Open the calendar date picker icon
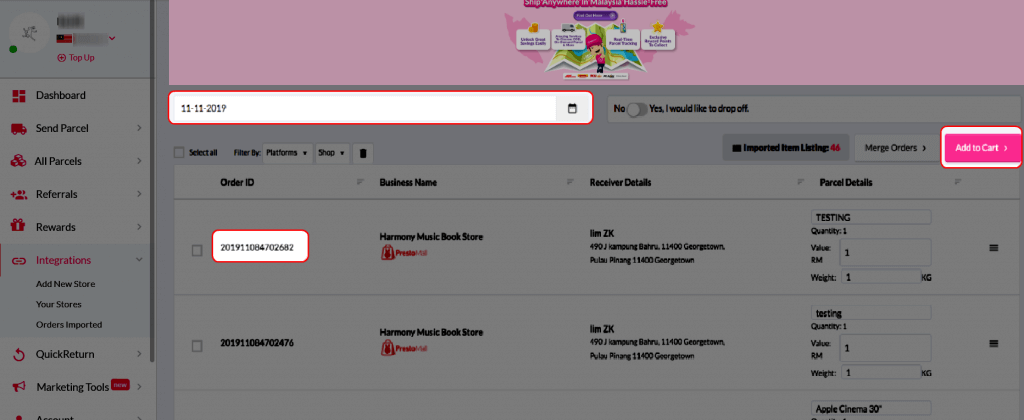The width and height of the screenshot is (1024, 420). 572,109
